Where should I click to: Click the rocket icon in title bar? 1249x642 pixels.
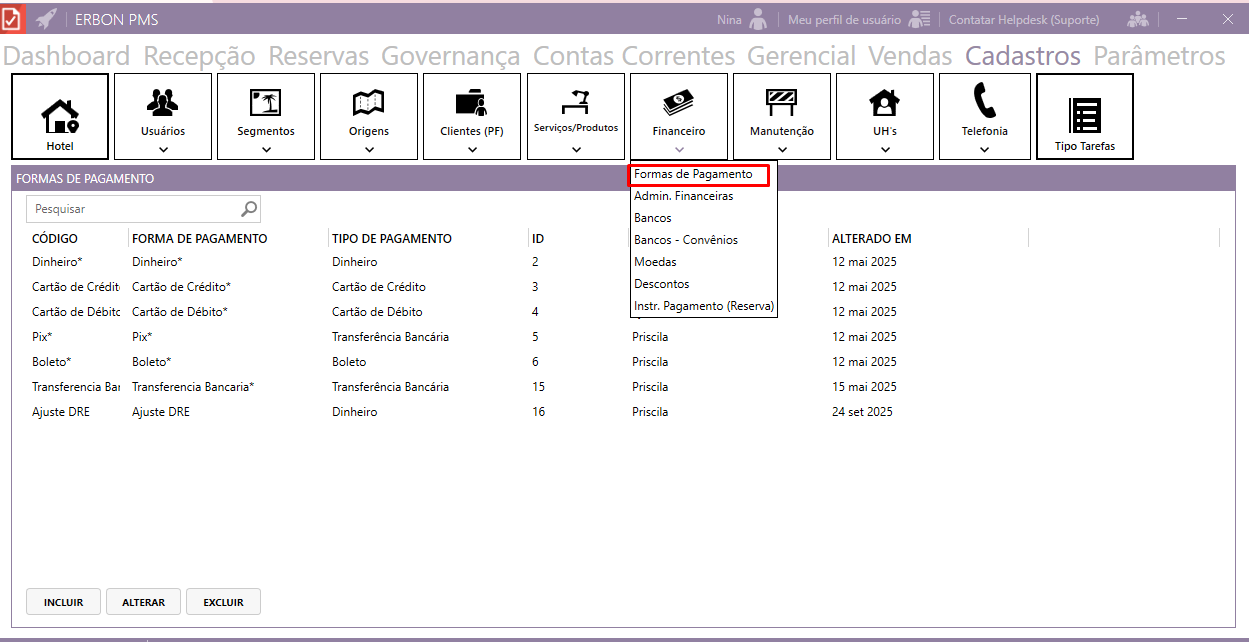point(46,19)
